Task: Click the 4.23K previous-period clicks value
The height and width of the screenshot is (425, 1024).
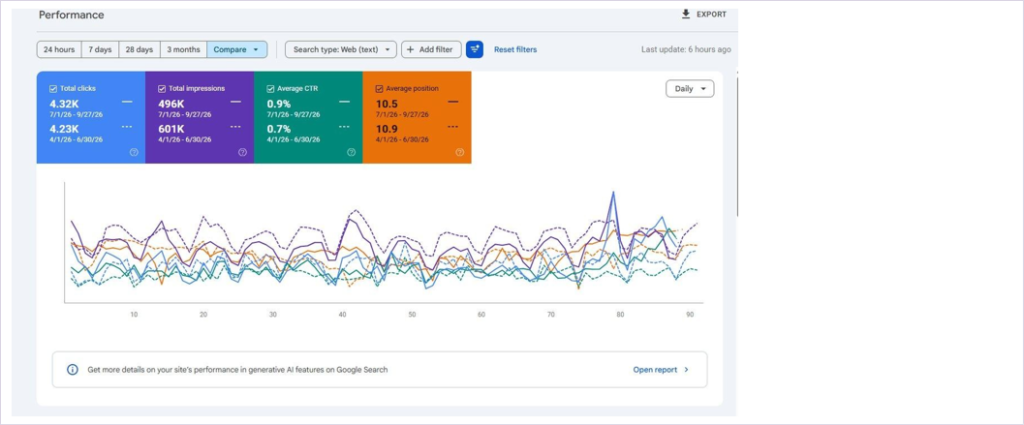Action: tap(64, 129)
